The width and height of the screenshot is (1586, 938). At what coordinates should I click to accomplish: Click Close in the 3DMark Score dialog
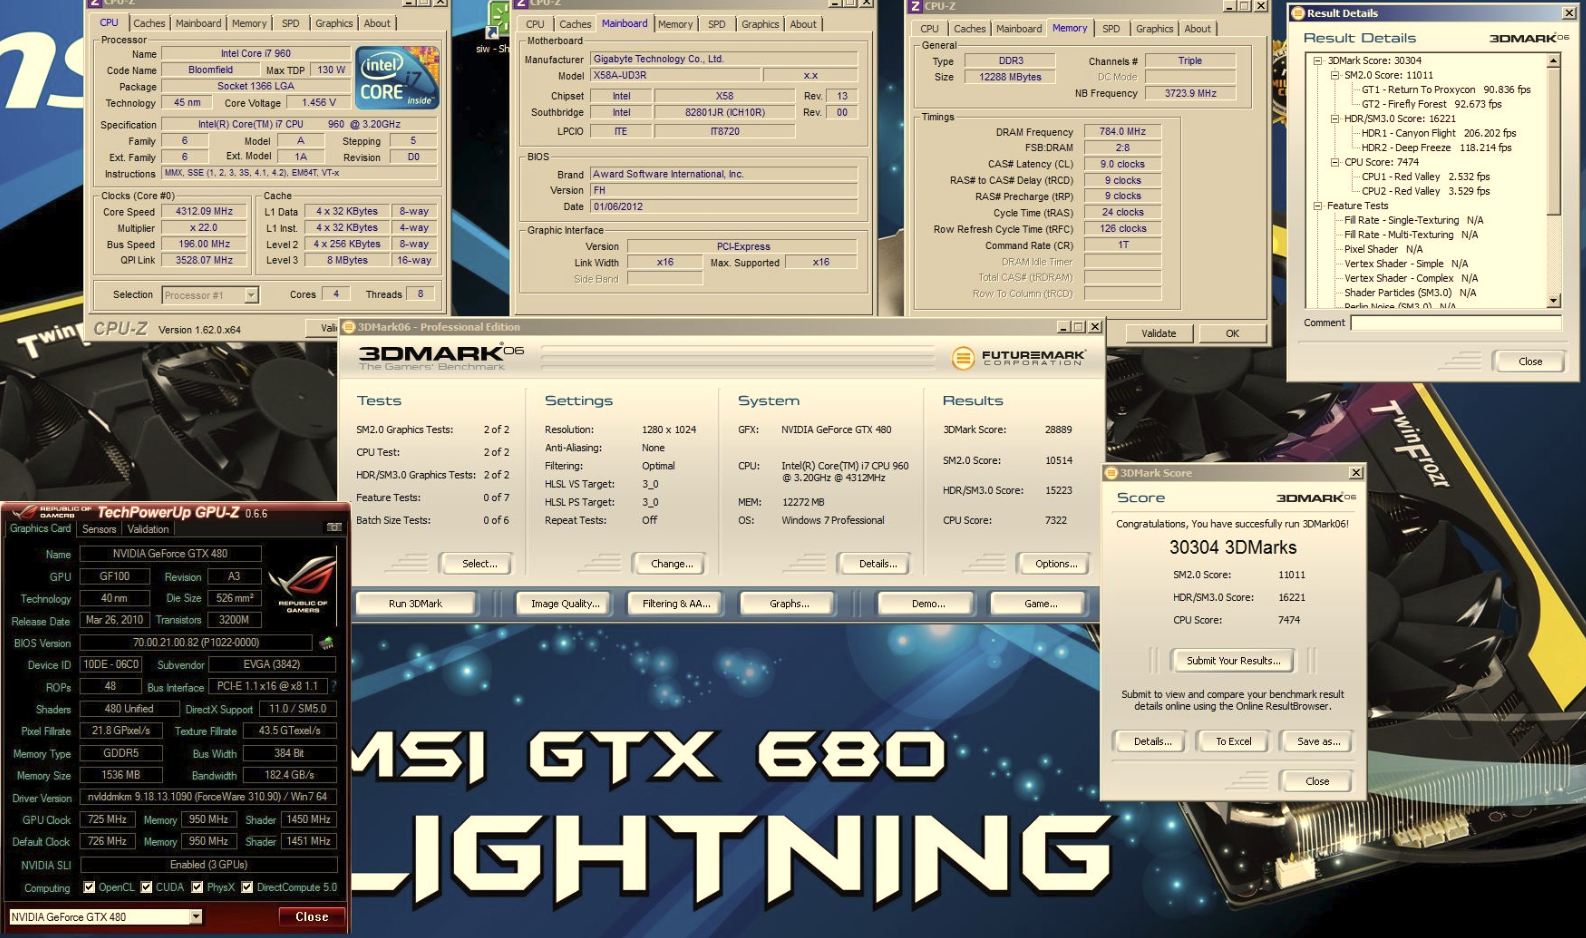(x=1317, y=782)
